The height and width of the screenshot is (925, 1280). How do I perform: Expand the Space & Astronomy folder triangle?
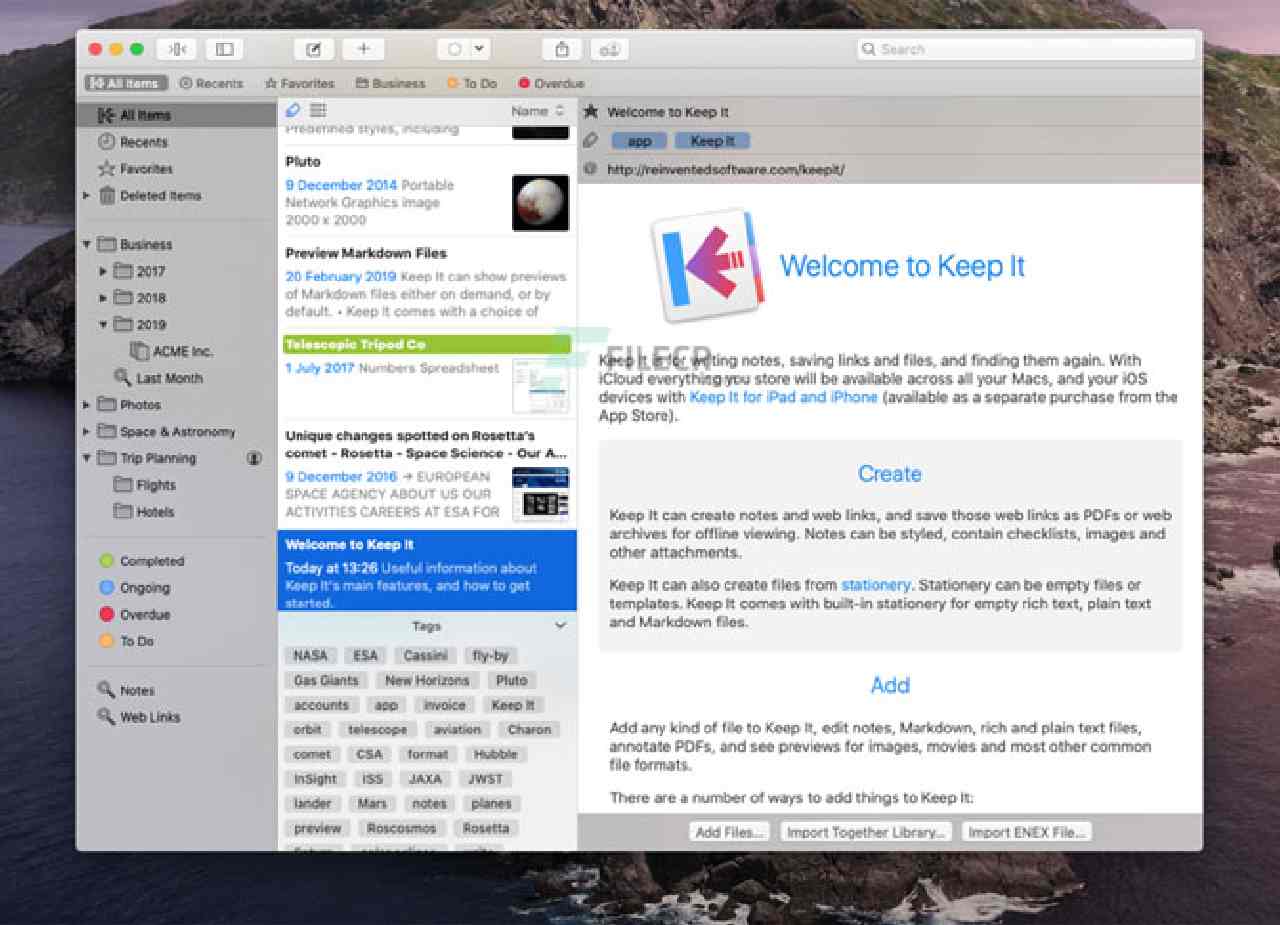(x=87, y=432)
